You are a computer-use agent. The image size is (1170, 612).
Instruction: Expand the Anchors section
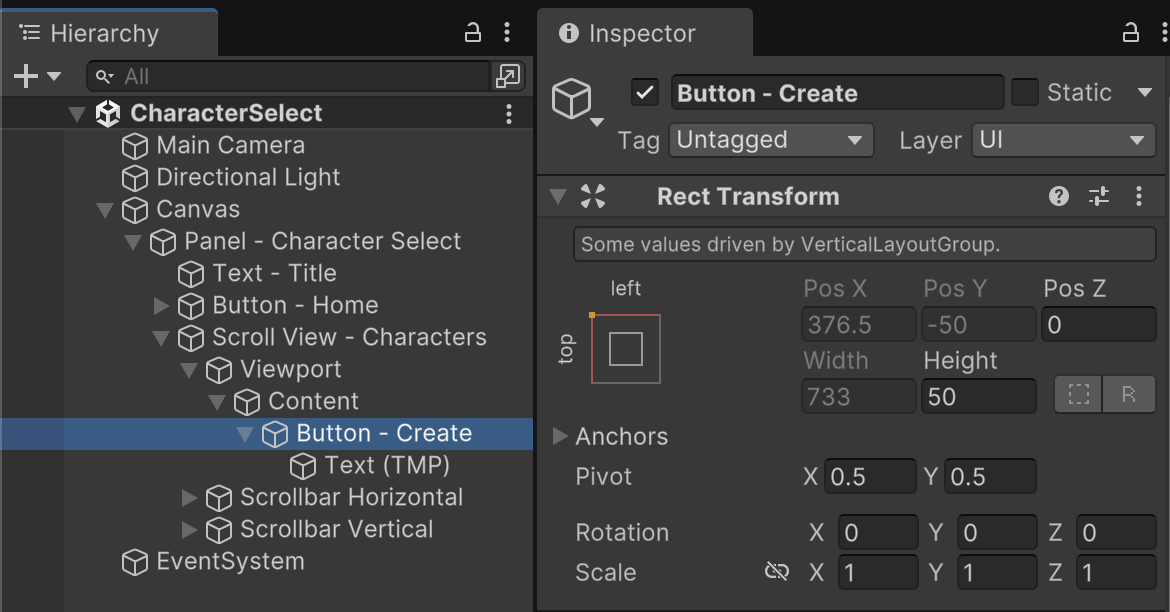tap(560, 436)
